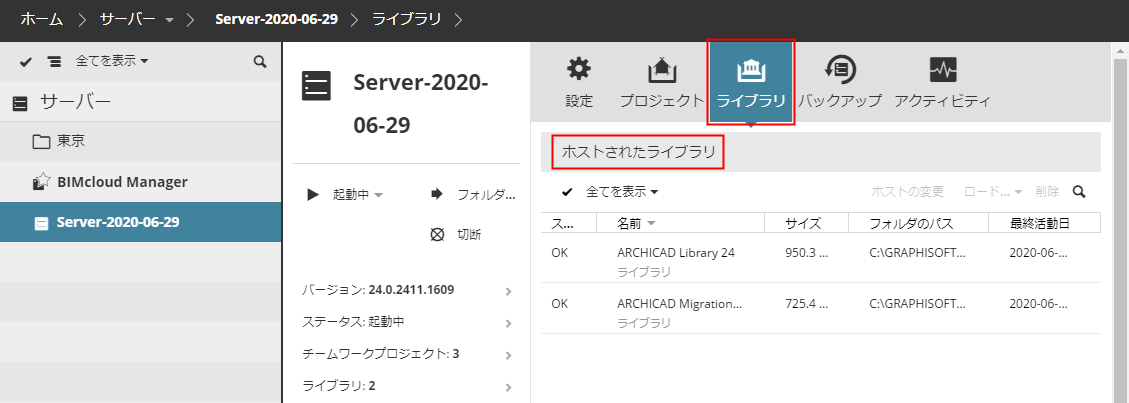Click サーバー breadcrumb link
This screenshot has height=403, width=1129.
[x=127, y=19]
